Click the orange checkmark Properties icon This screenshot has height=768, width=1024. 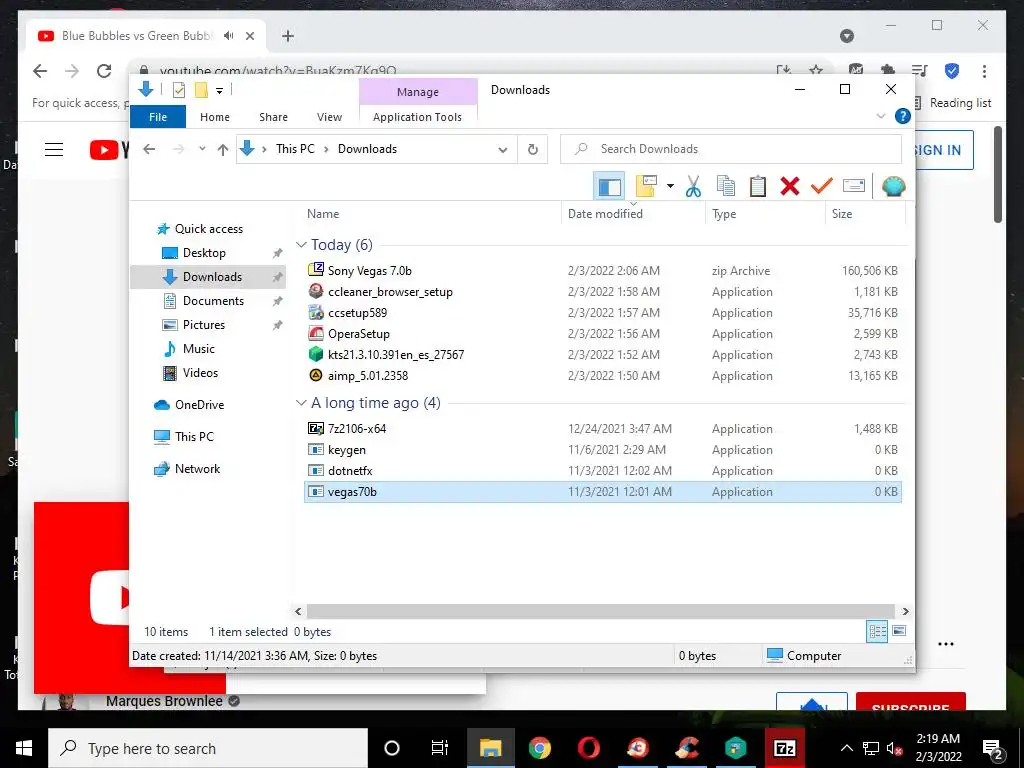click(x=822, y=187)
